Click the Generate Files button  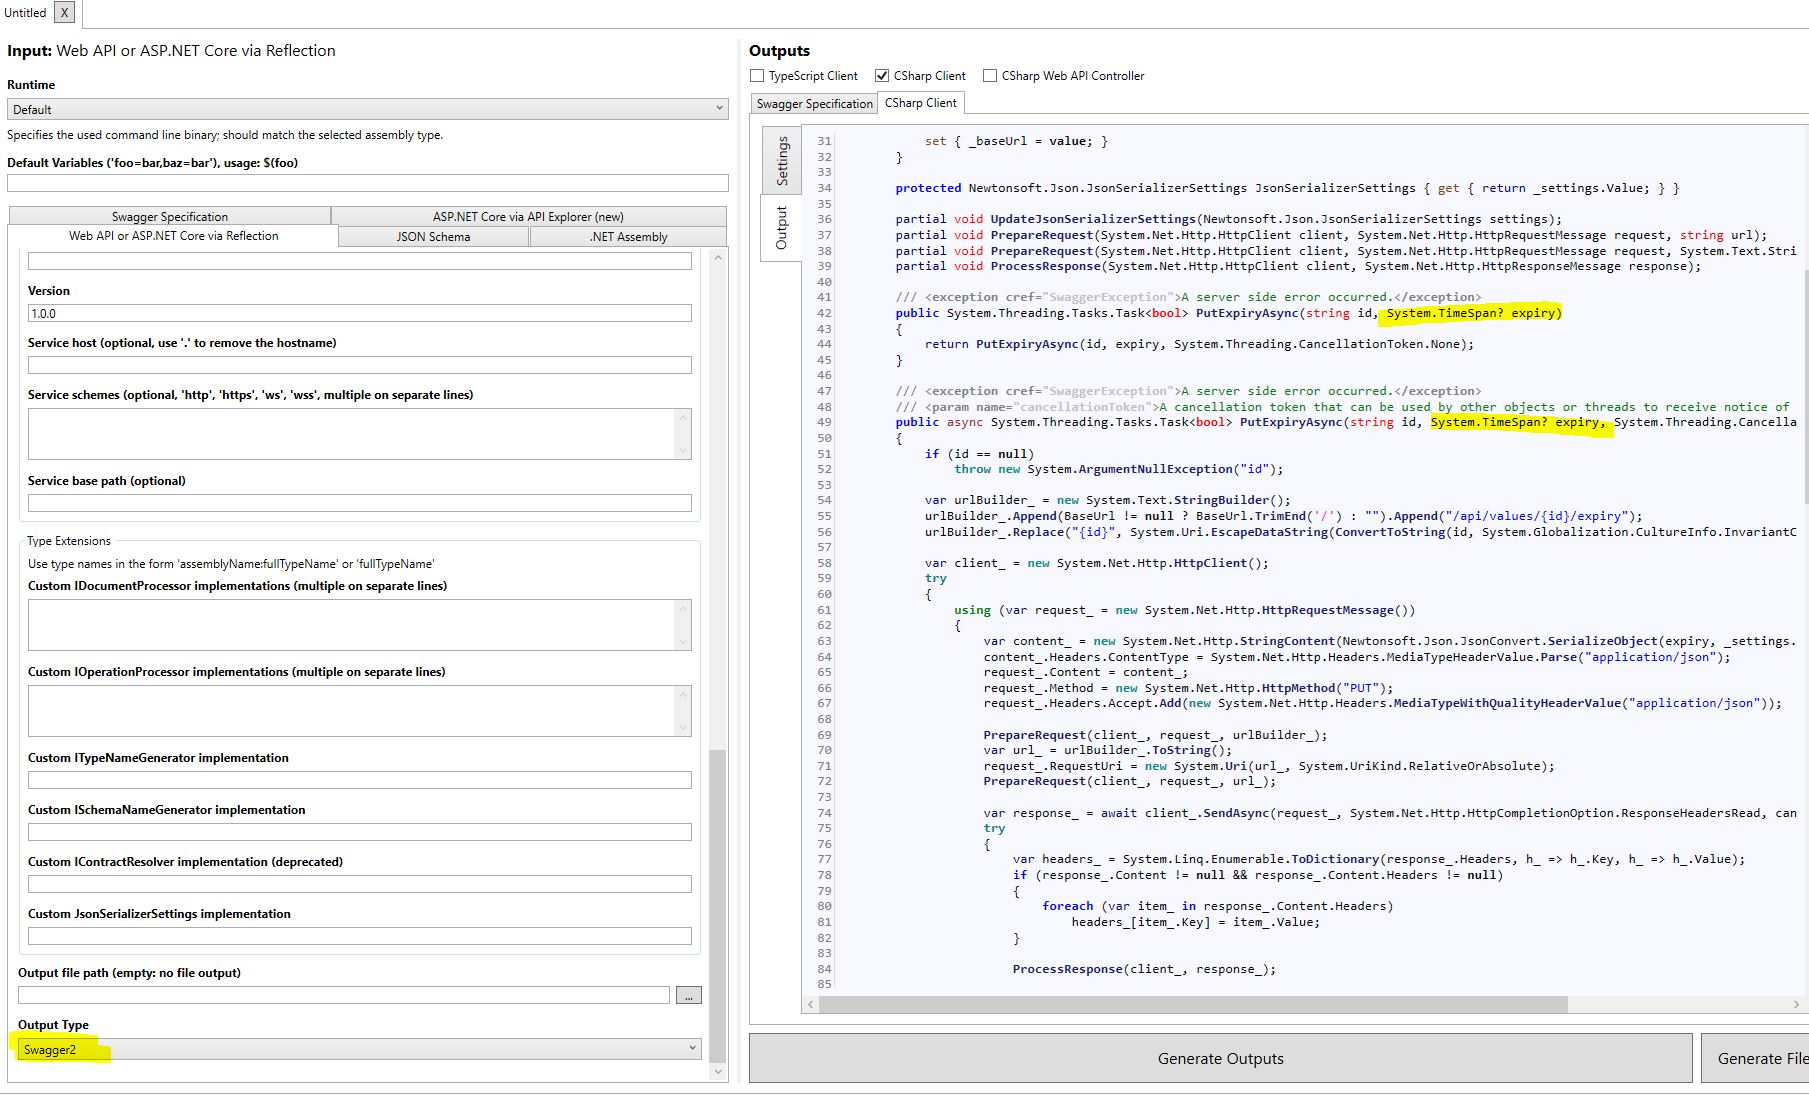1757,1058
